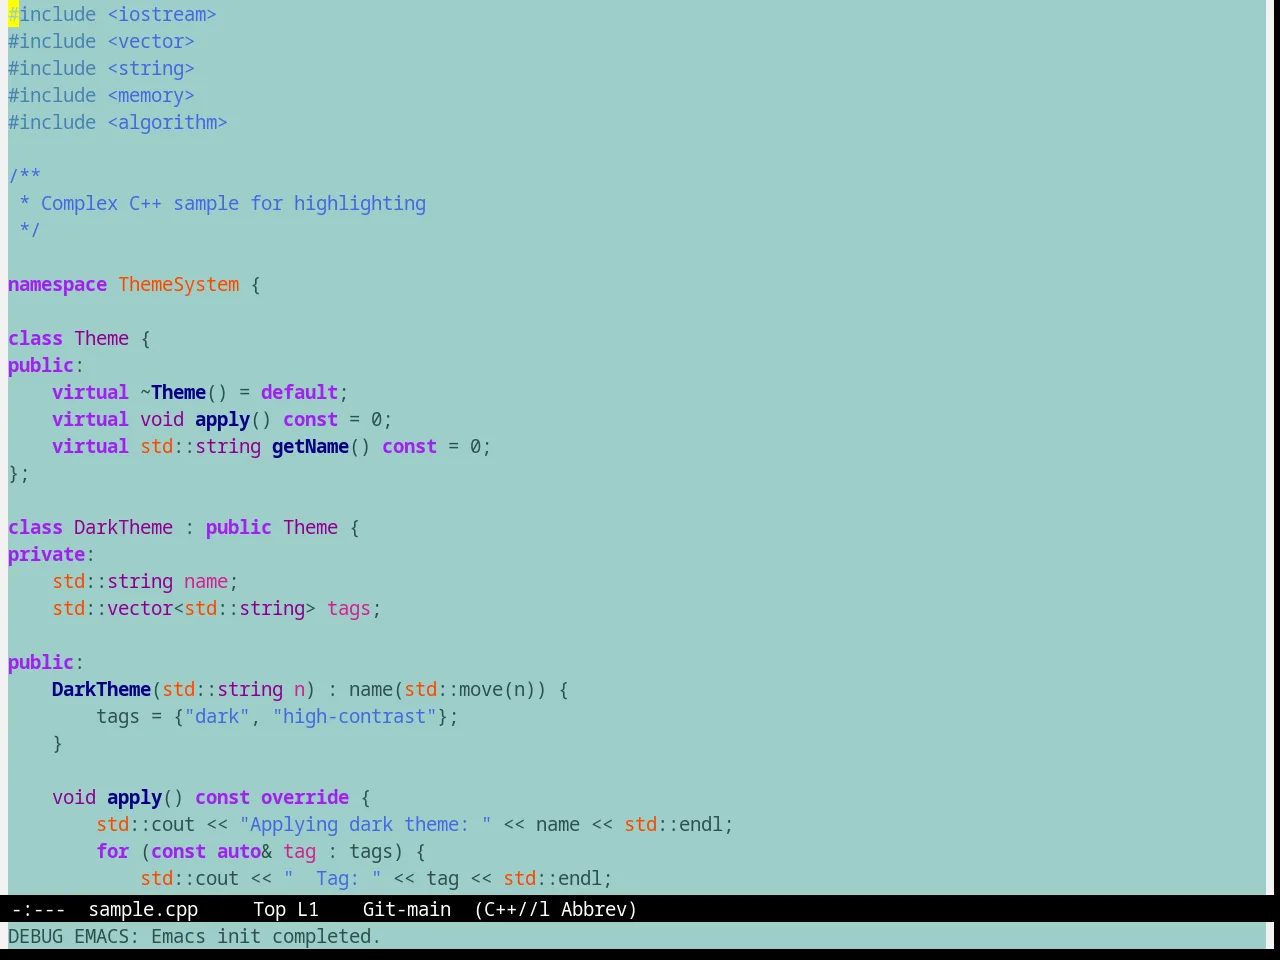Click vector in std::vector<std::string>
The height and width of the screenshot is (960, 1280).
[x=140, y=608]
